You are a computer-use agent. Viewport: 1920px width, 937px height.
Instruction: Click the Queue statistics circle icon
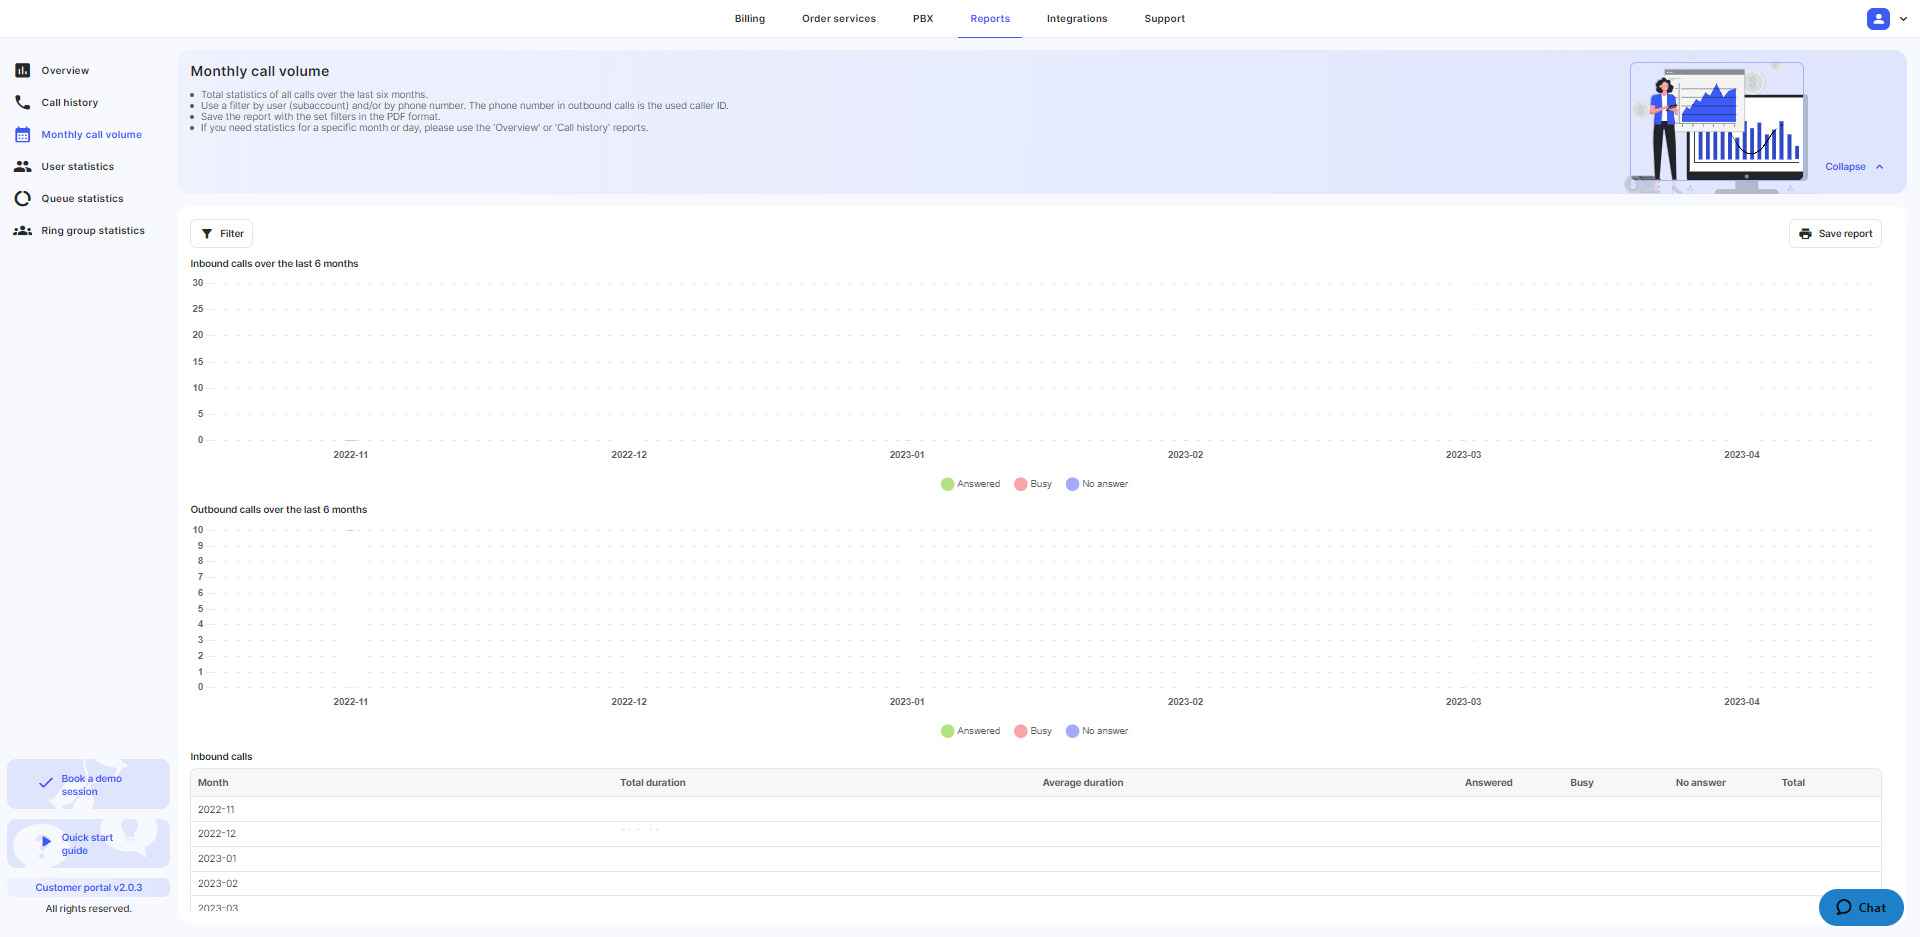coord(22,198)
